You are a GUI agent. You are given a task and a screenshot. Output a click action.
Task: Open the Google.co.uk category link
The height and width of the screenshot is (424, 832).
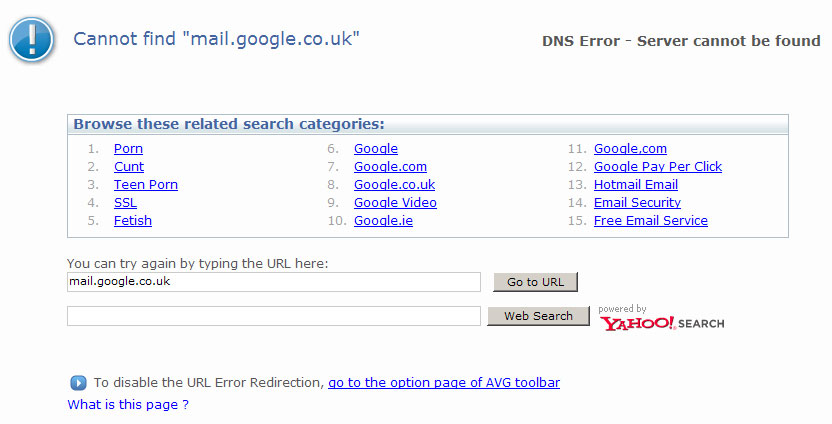click(x=394, y=185)
